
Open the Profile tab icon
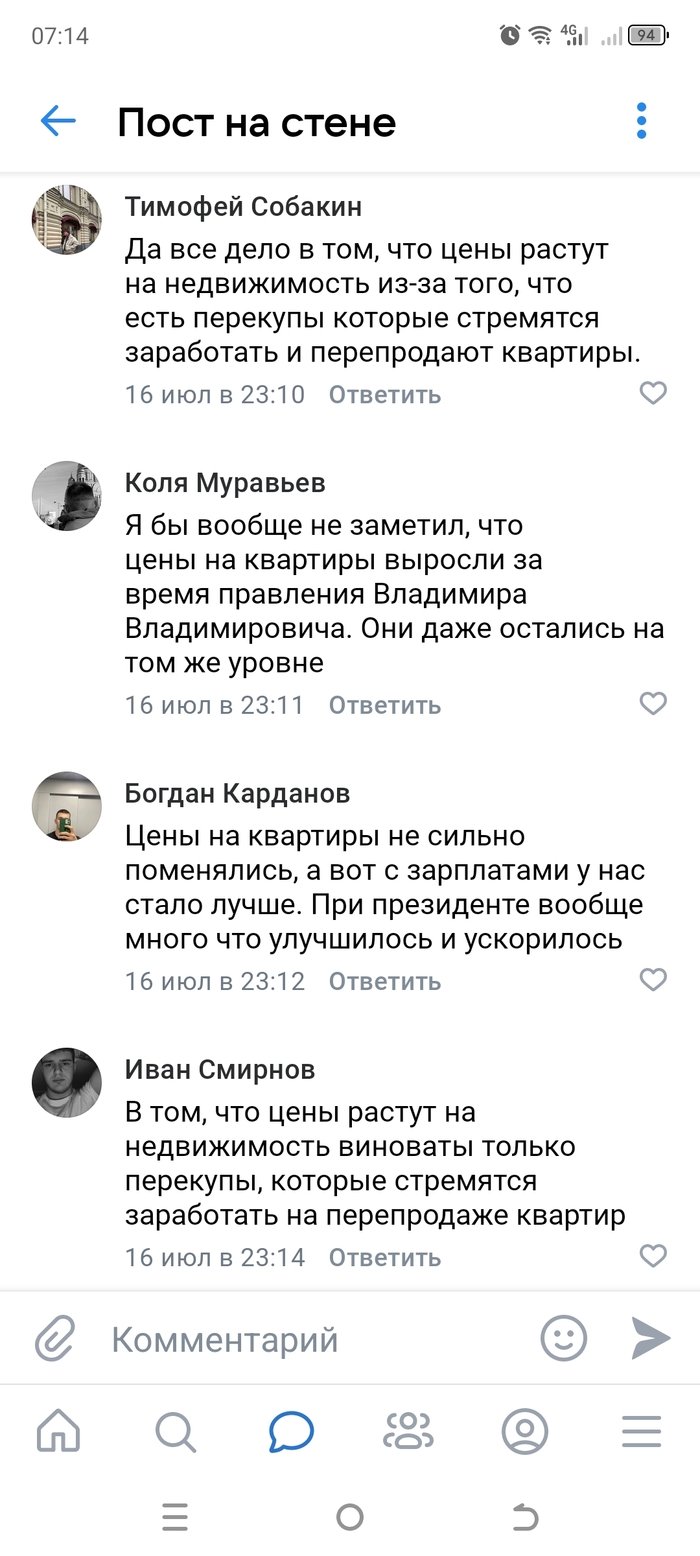click(525, 1432)
